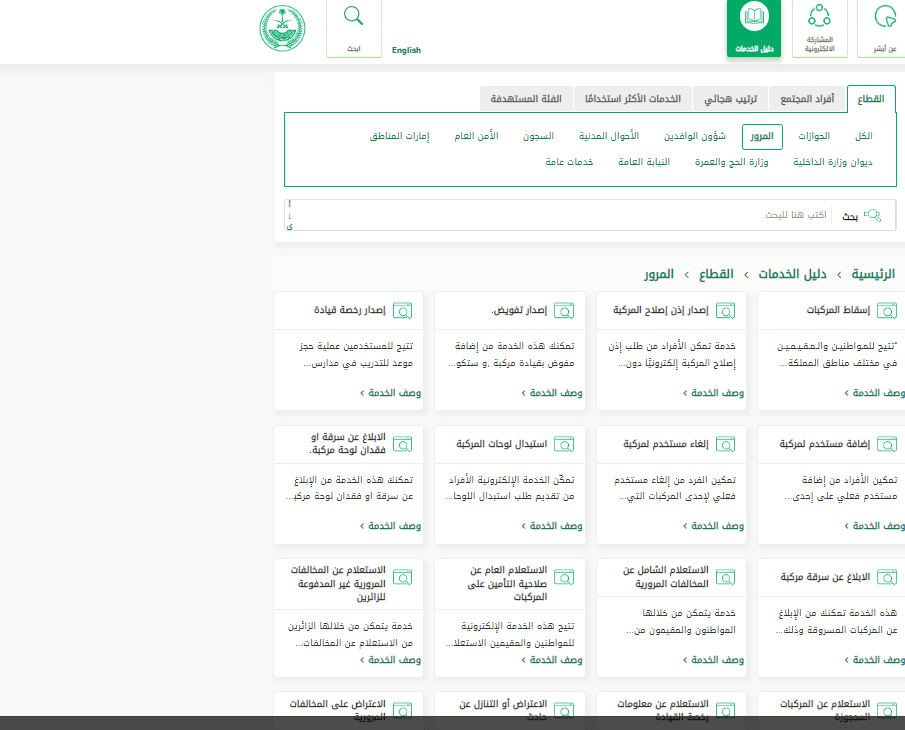Select the ترتيب هجائي tab
This screenshot has height=730, width=905.
[730, 99]
